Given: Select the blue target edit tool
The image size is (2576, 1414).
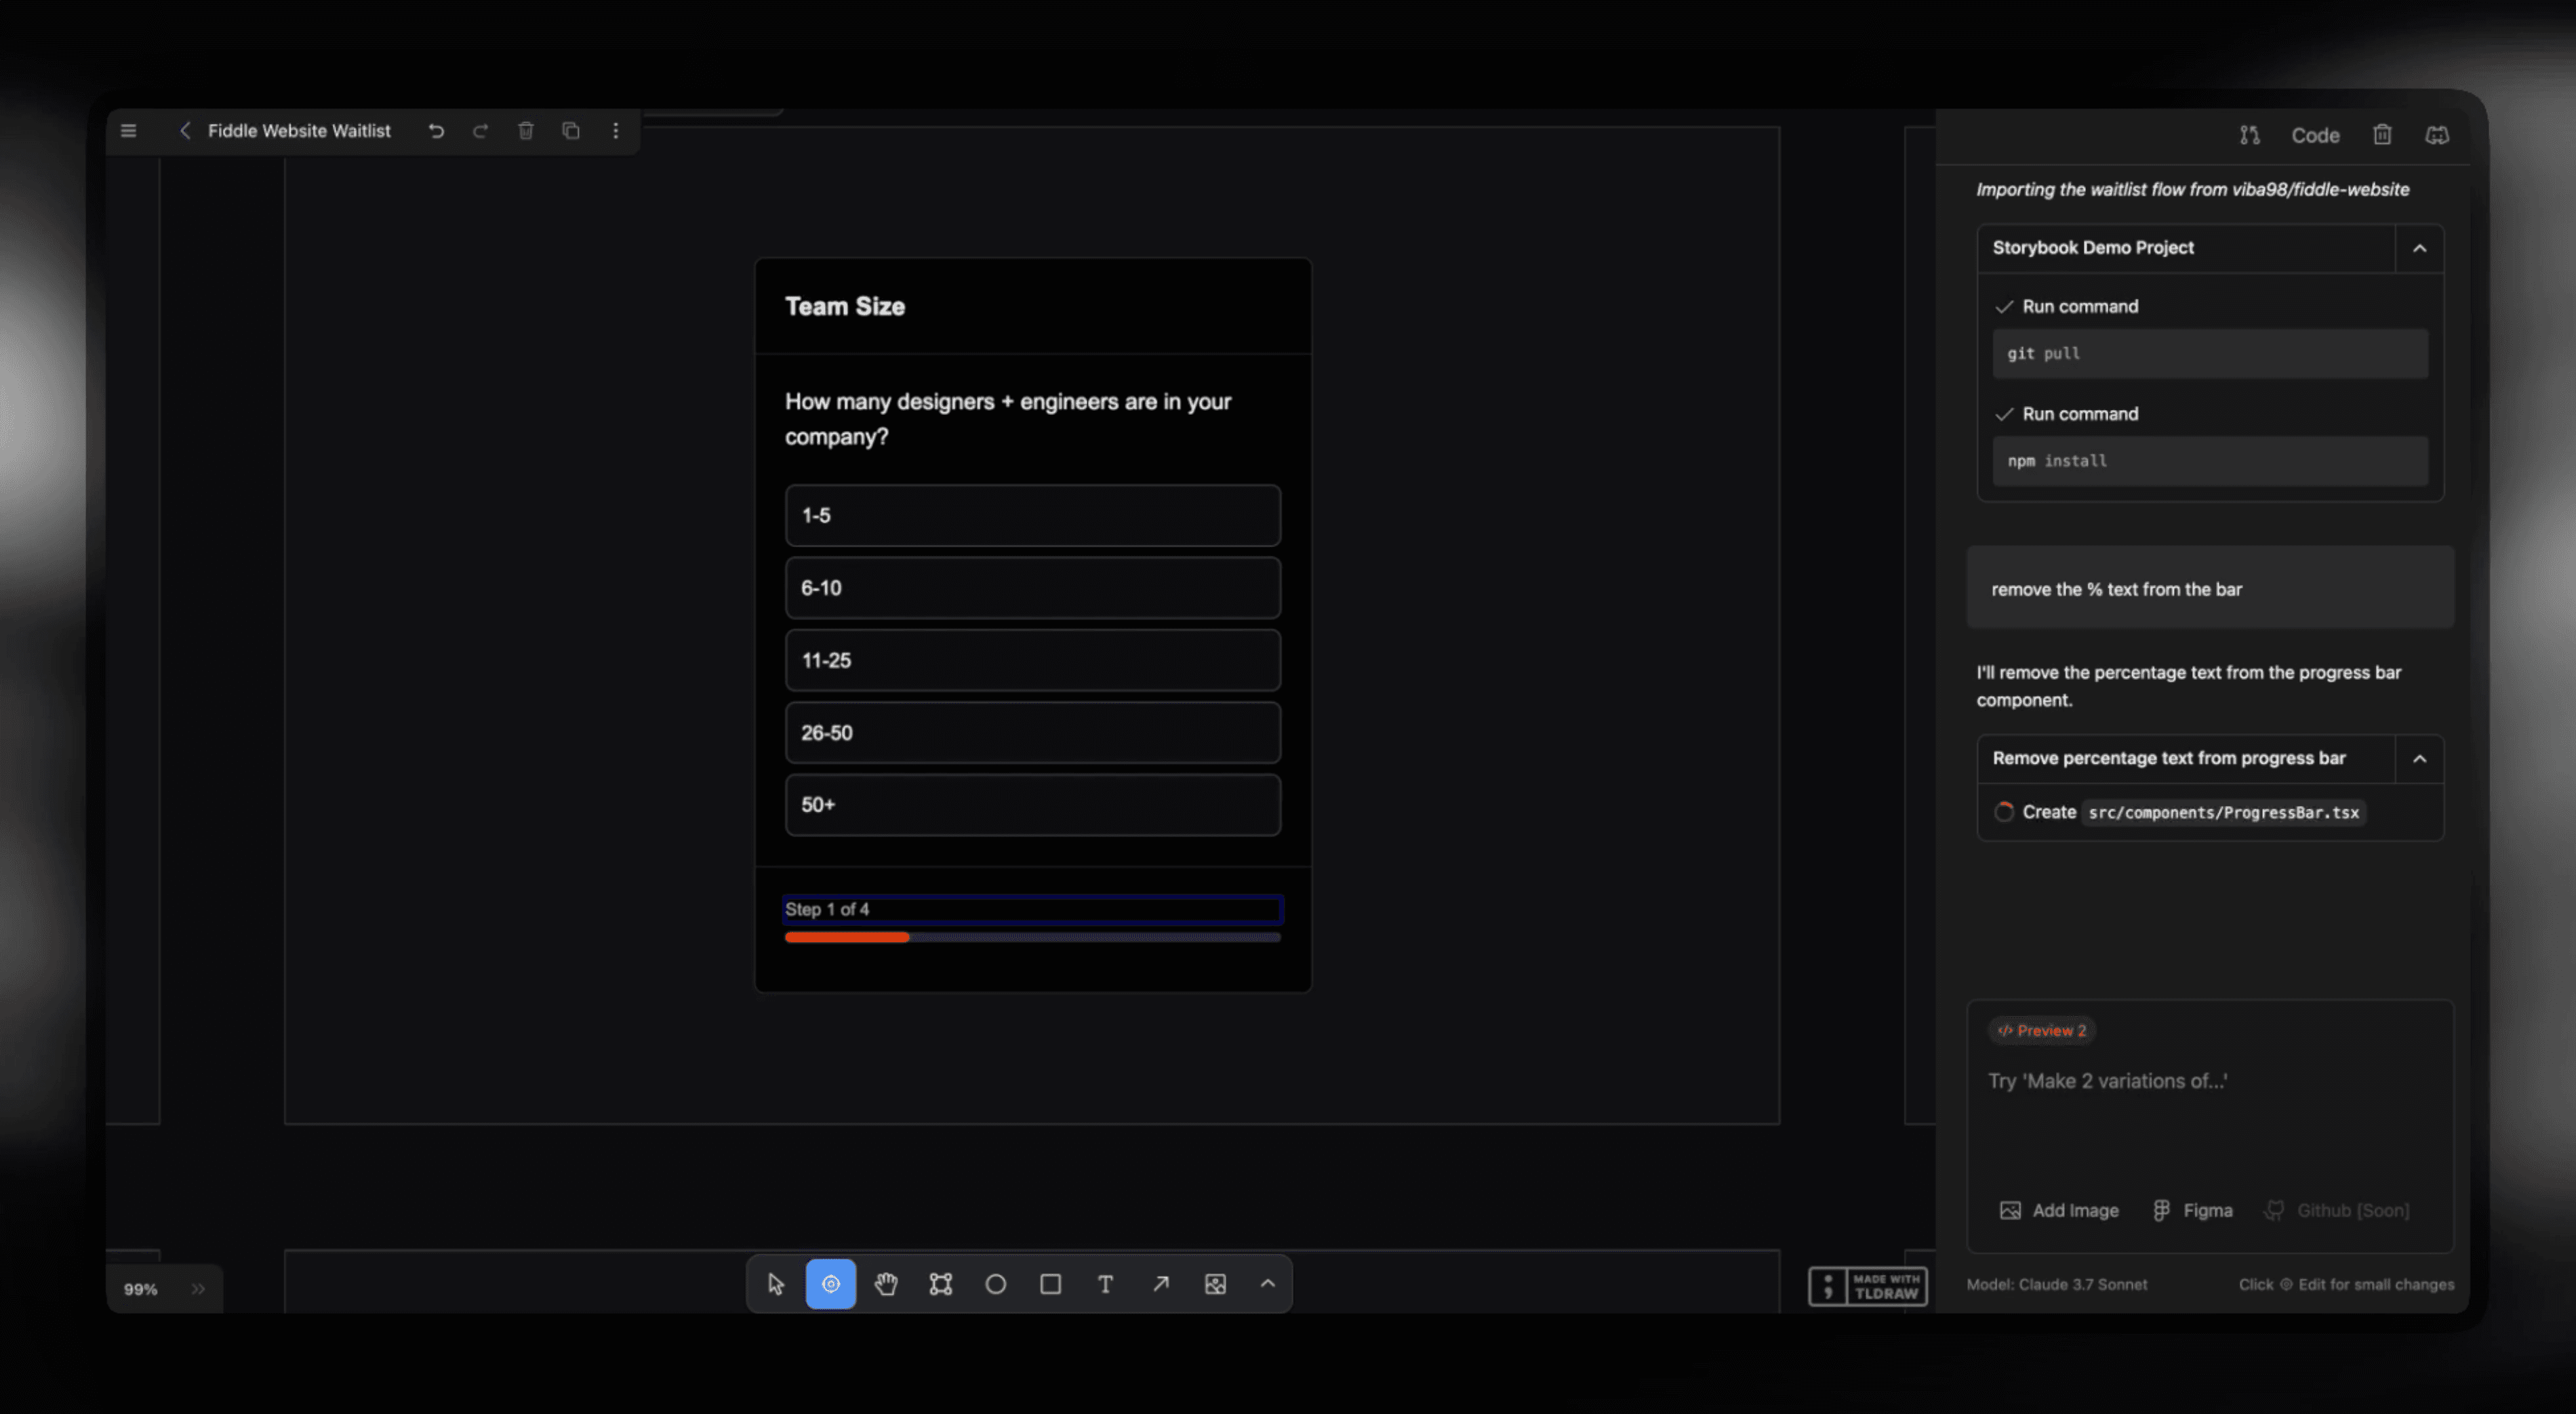Looking at the screenshot, I should coord(831,1284).
